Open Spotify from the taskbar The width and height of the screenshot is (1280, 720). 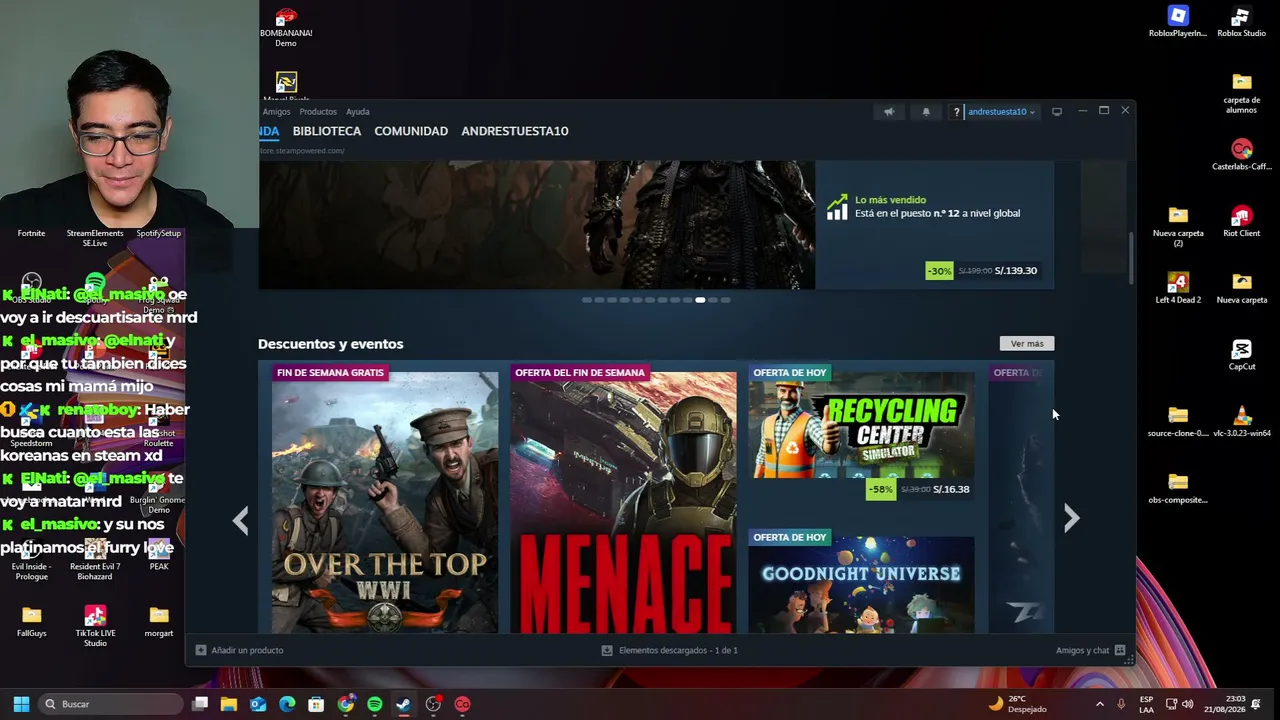pyautogui.click(x=375, y=704)
